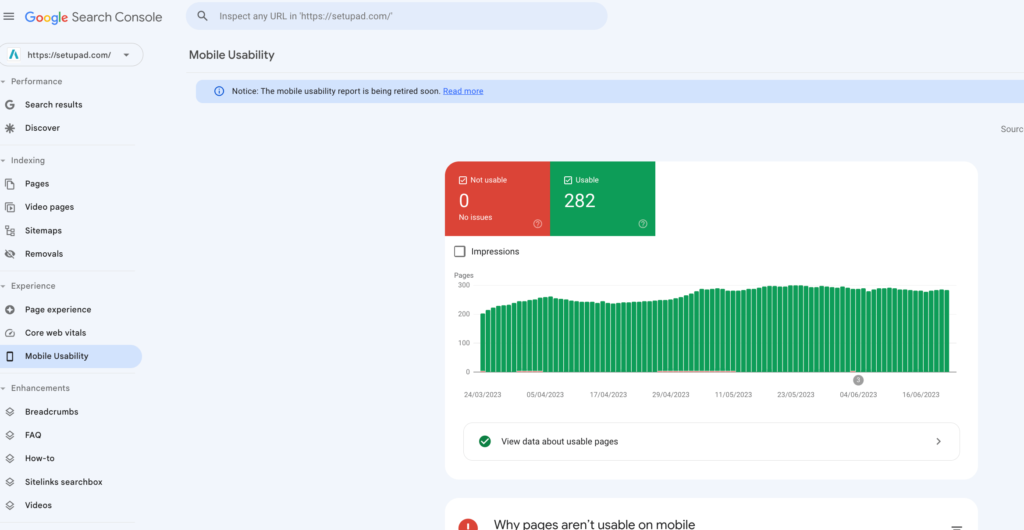Click the Sitemaps icon in sidebar
This screenshot has height=530, width=1024.
pos(10,231)
